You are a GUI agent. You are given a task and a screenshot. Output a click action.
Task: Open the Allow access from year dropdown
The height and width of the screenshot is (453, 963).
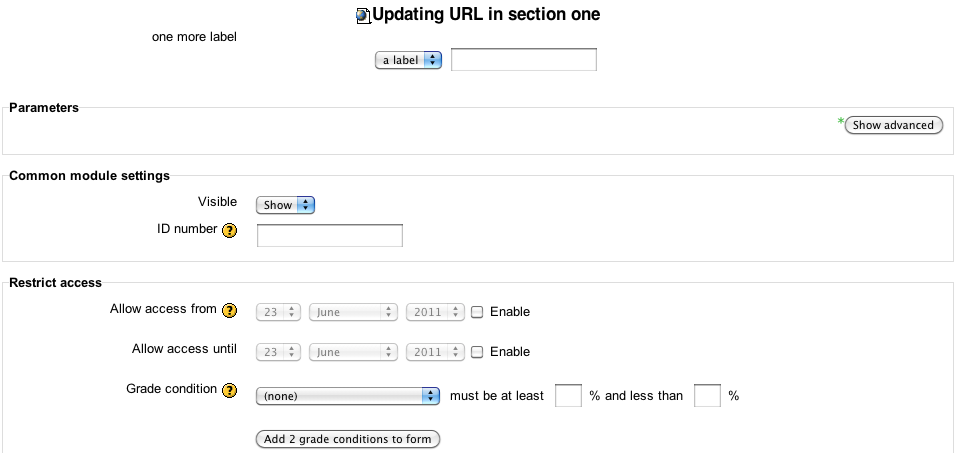pyautogui.click(x=435, y=312)
